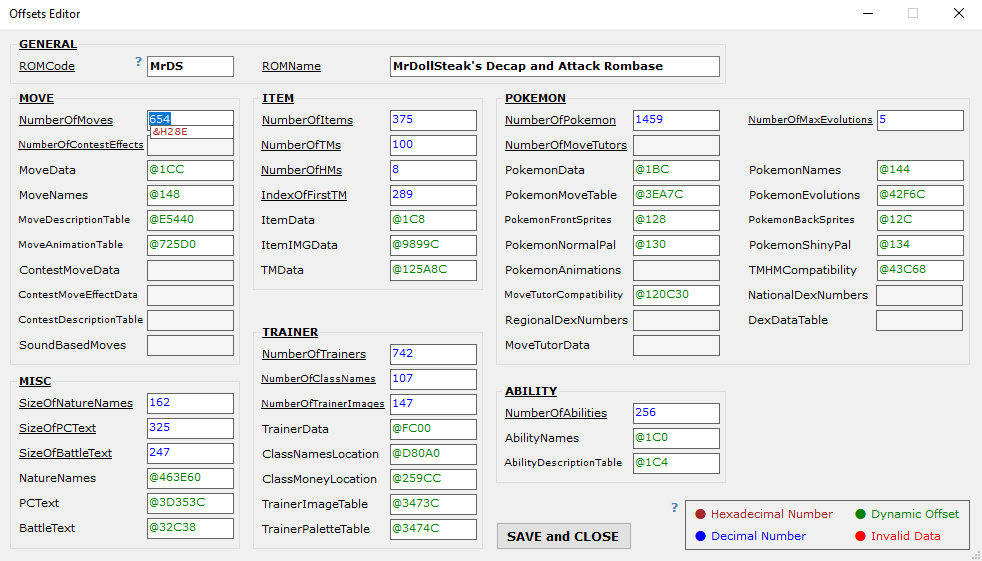Close the Offsets Editor window
Viewport: 982px width, 561px height.
click(x=958, y=14)
